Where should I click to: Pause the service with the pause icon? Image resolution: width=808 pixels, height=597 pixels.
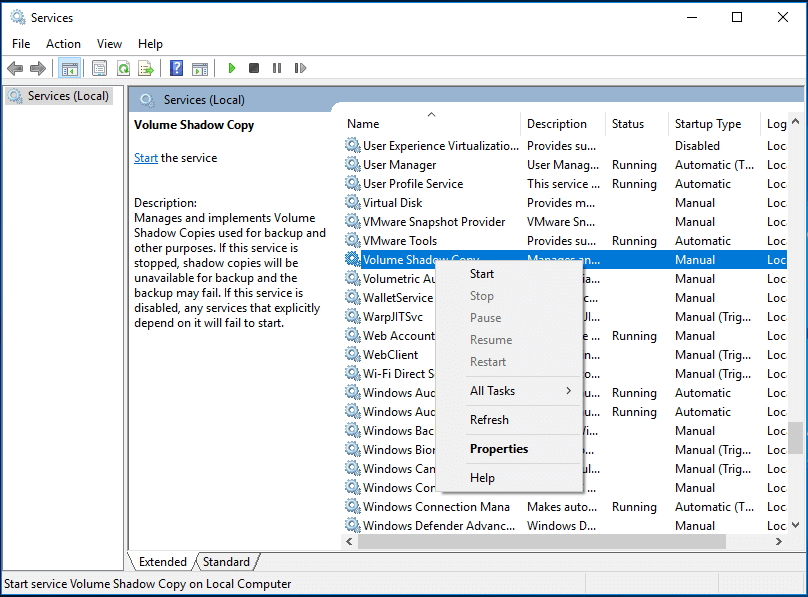point(278,68)
